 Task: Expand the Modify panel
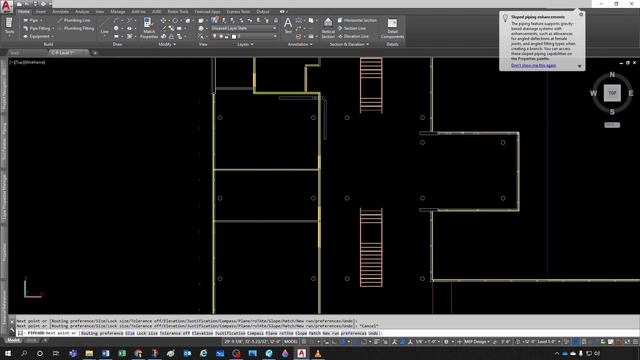pos(167,44)
